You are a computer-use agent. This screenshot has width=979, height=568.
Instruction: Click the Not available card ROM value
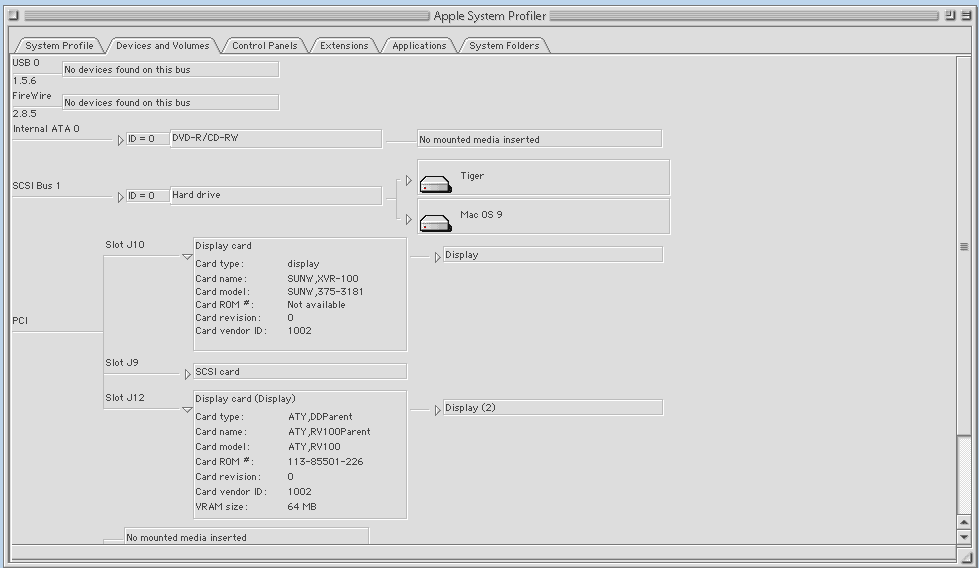click(x=316, y=305)
